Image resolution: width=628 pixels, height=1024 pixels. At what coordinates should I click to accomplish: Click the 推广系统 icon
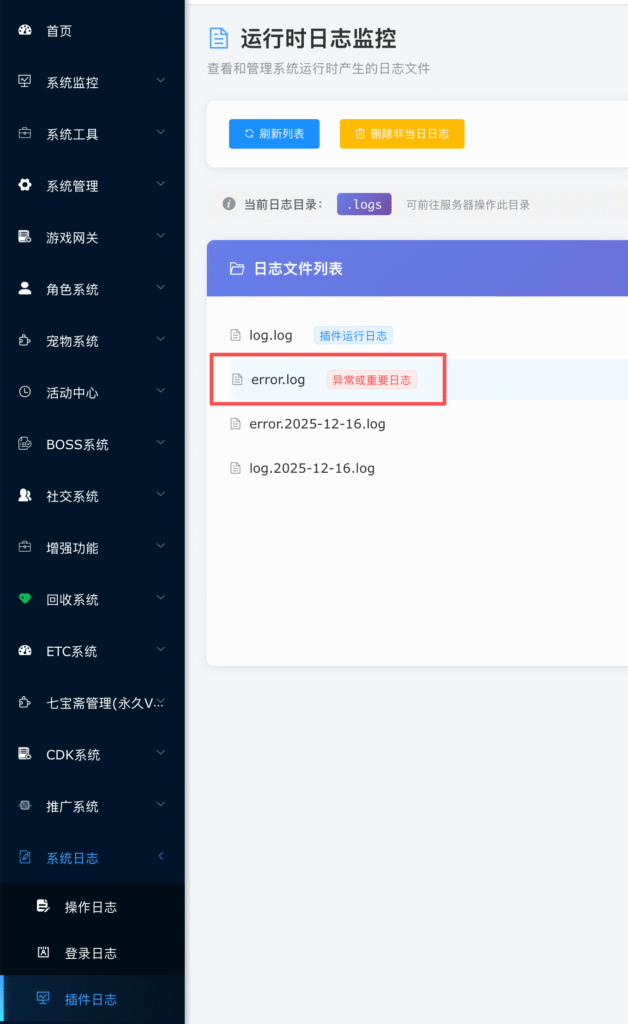click(25, 805)
